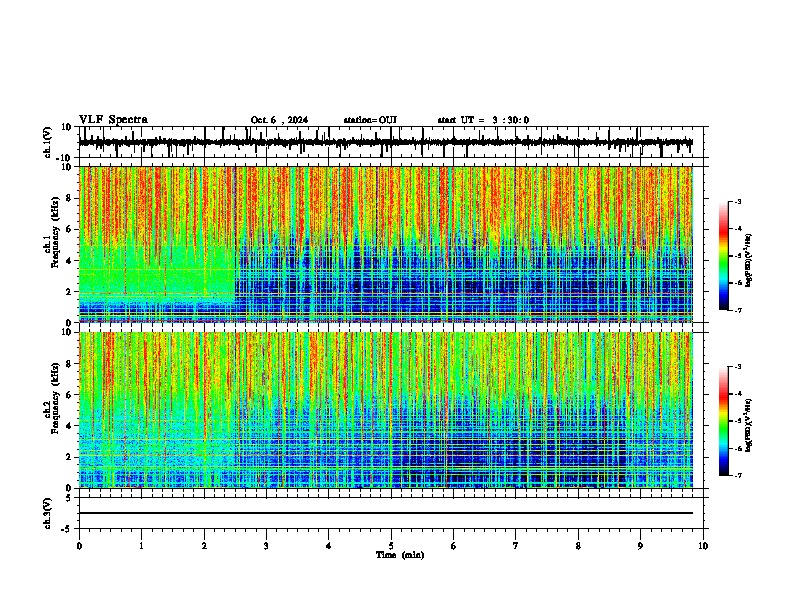Click the "3" tick on the time axis

click(266, 546)
